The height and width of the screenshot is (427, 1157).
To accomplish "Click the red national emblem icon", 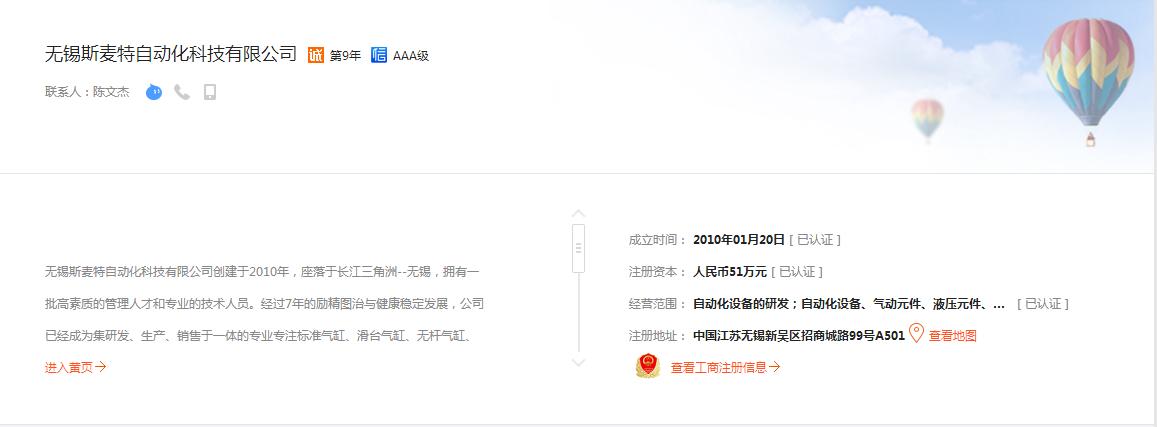I will coord(648,367).
